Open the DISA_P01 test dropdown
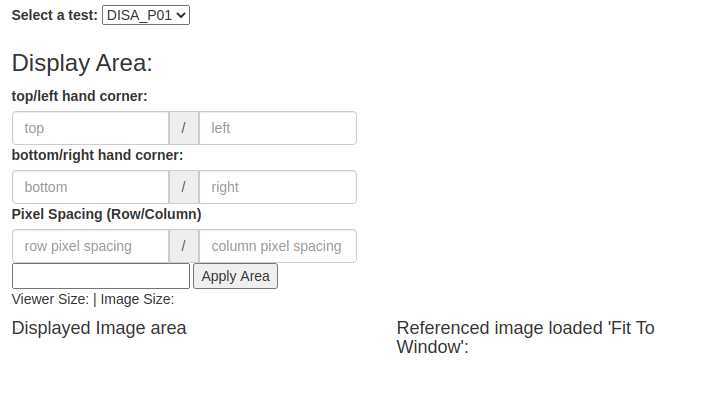Screen dimensions: 708x399 [x=146, y=15]
